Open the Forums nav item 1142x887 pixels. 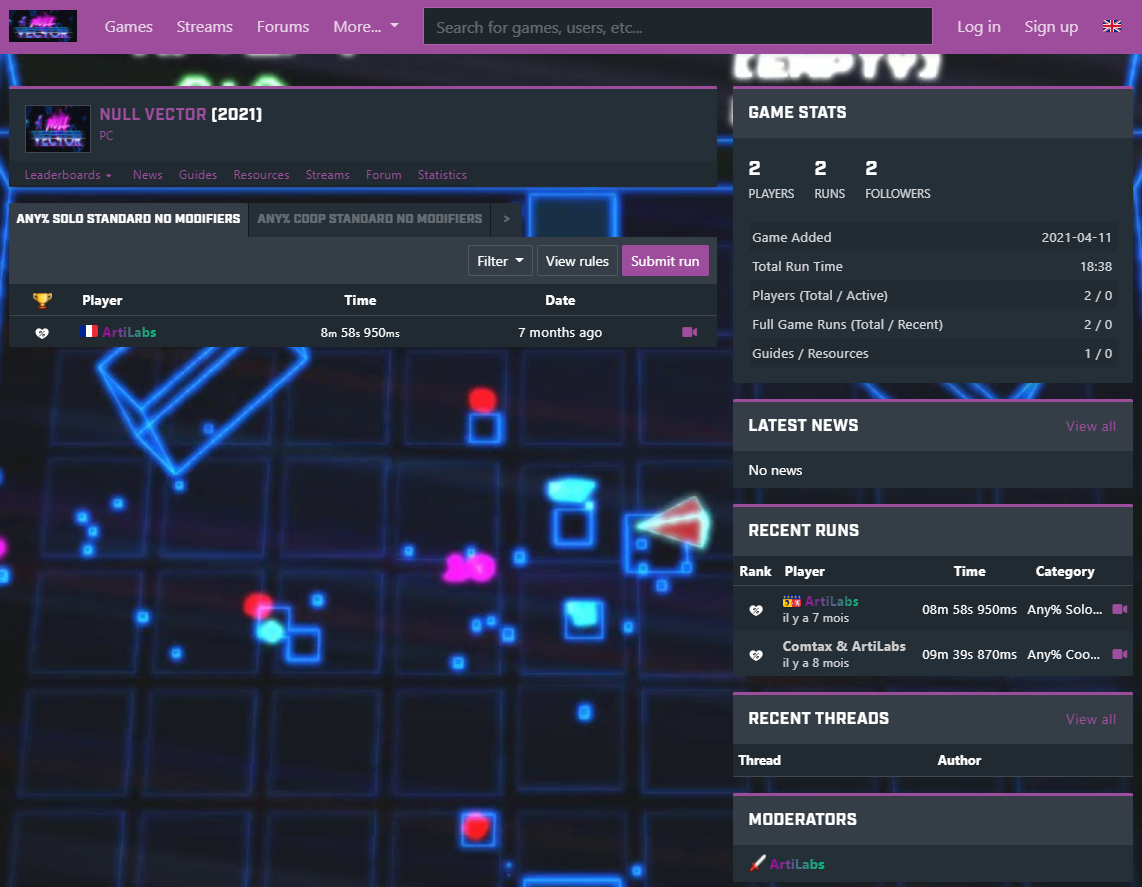coord(283,26)
